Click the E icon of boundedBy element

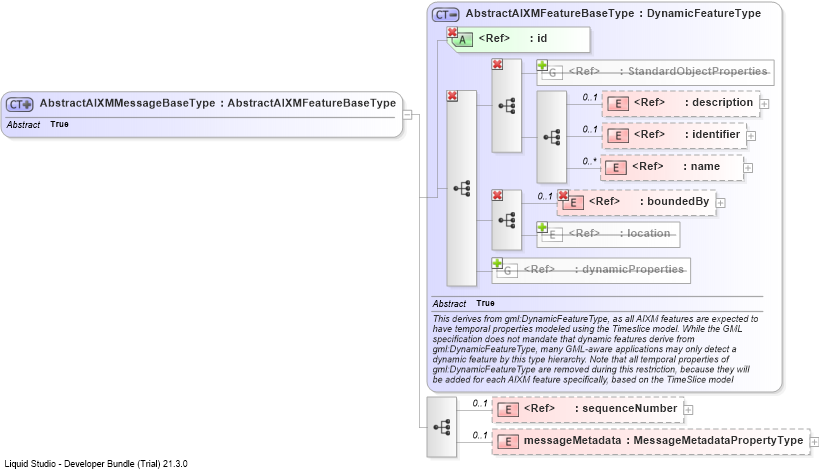point(574,203)
